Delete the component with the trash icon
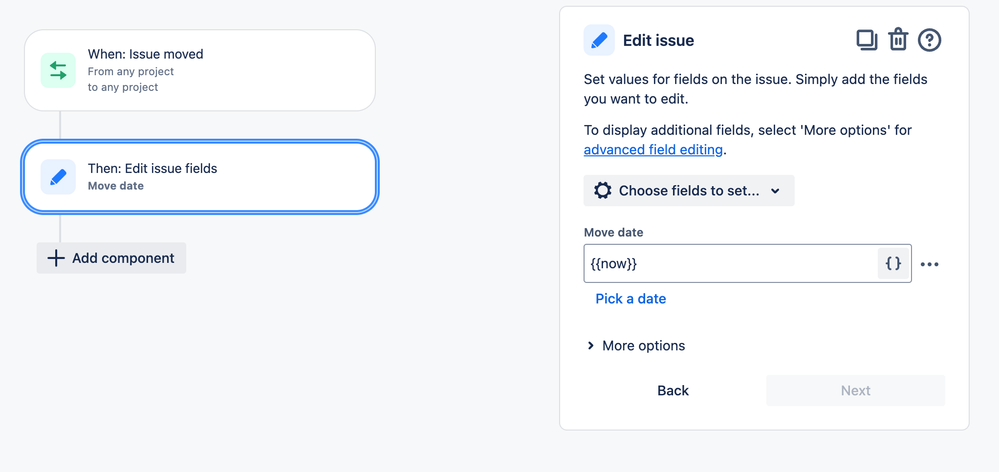Screen dimensions: 999x472 click(x=898, y=40)
